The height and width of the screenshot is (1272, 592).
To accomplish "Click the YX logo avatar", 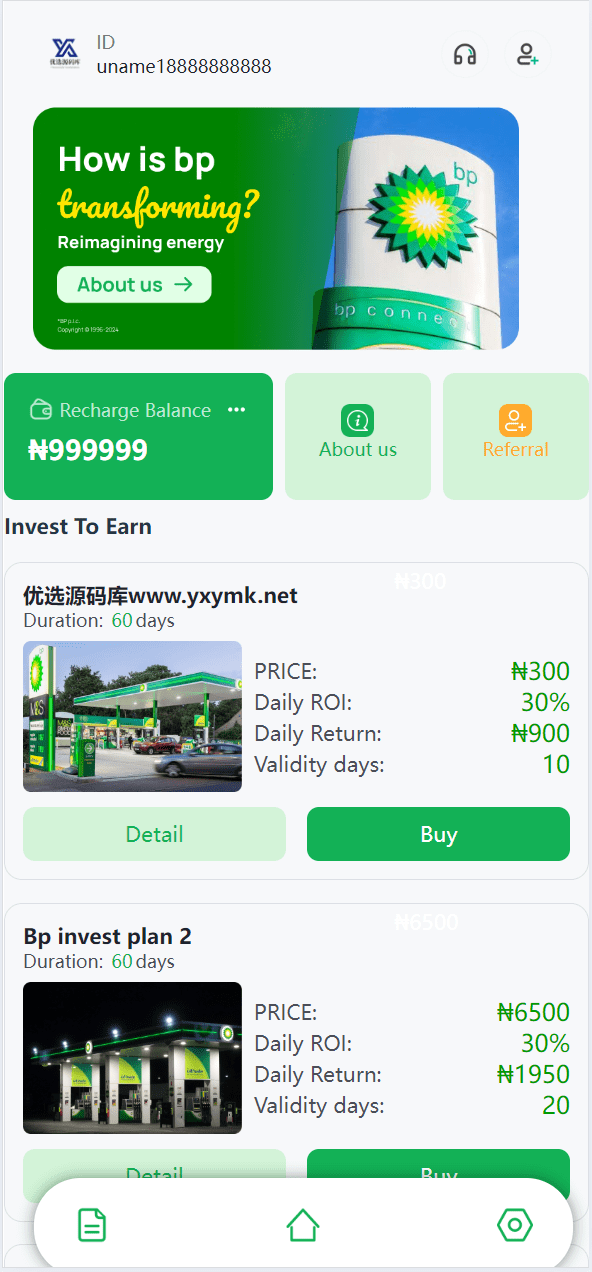I will click(x=65, y=53).
